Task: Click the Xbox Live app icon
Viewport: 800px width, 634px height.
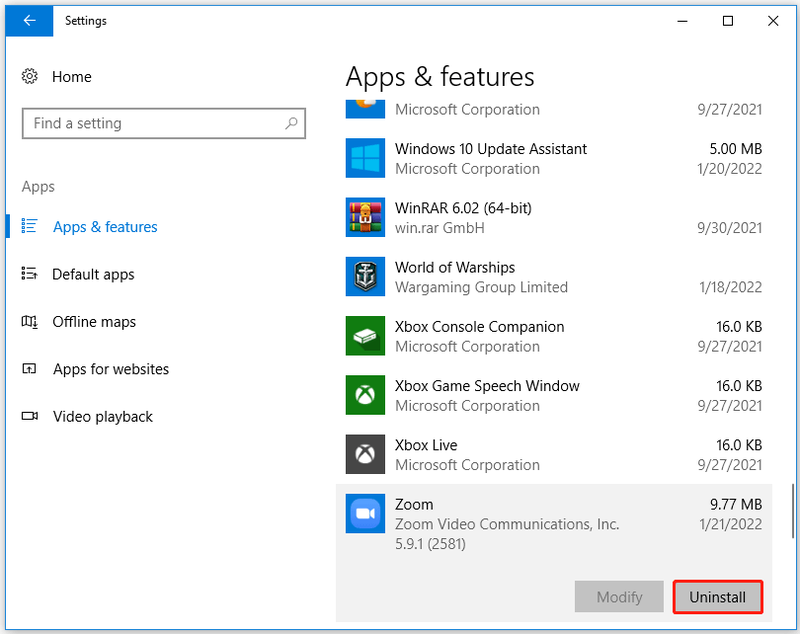Action: click(365, 454)
